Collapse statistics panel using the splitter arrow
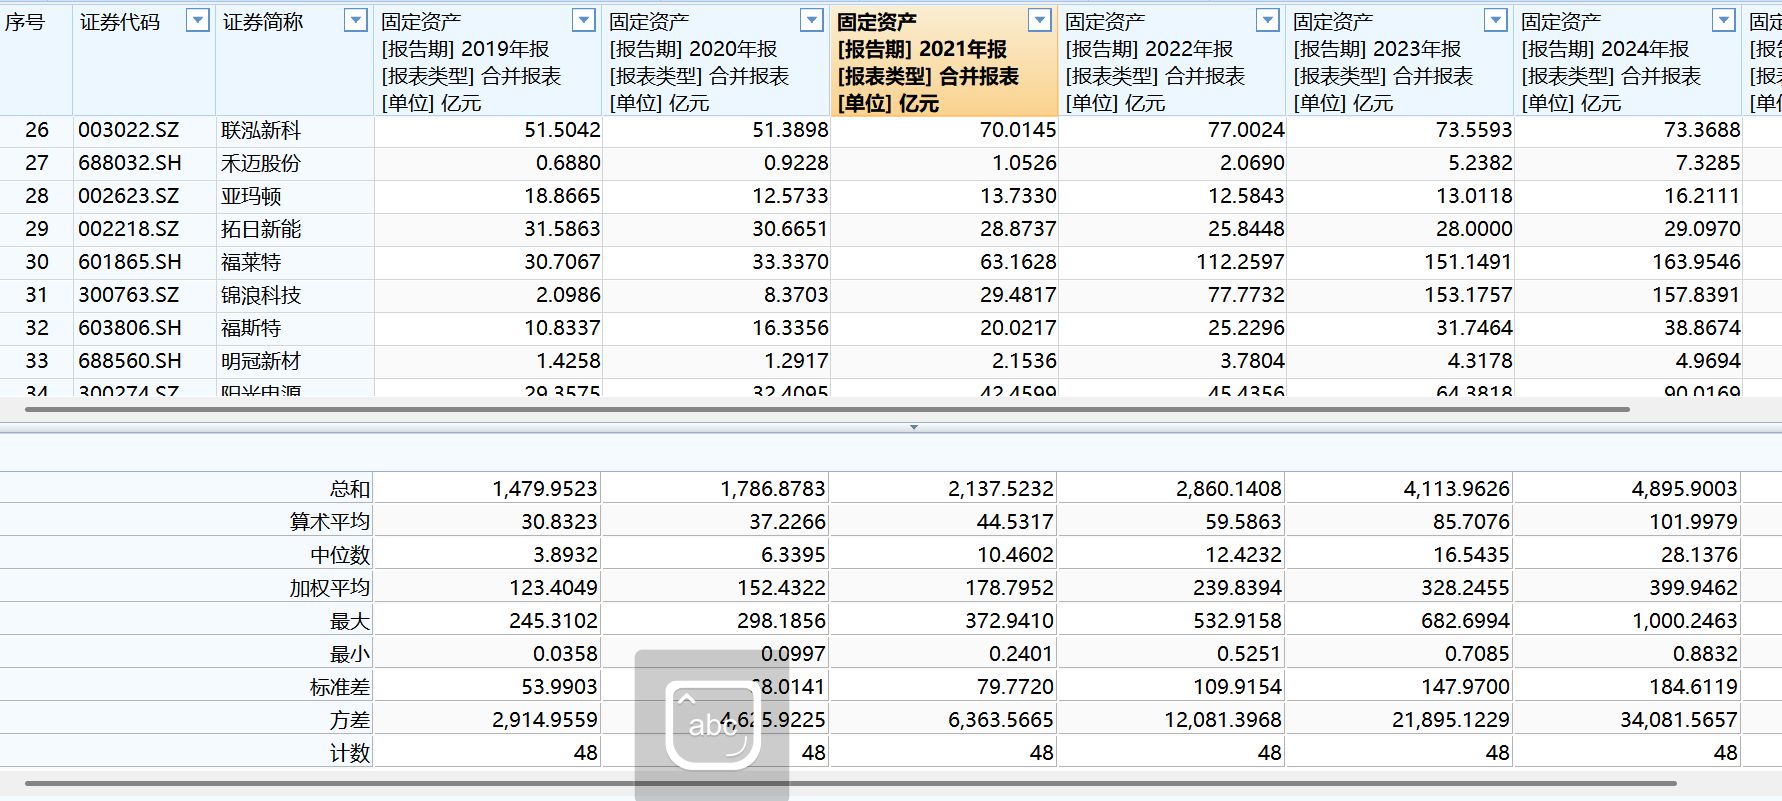The image size is (1782, 801). pos(913,427)
